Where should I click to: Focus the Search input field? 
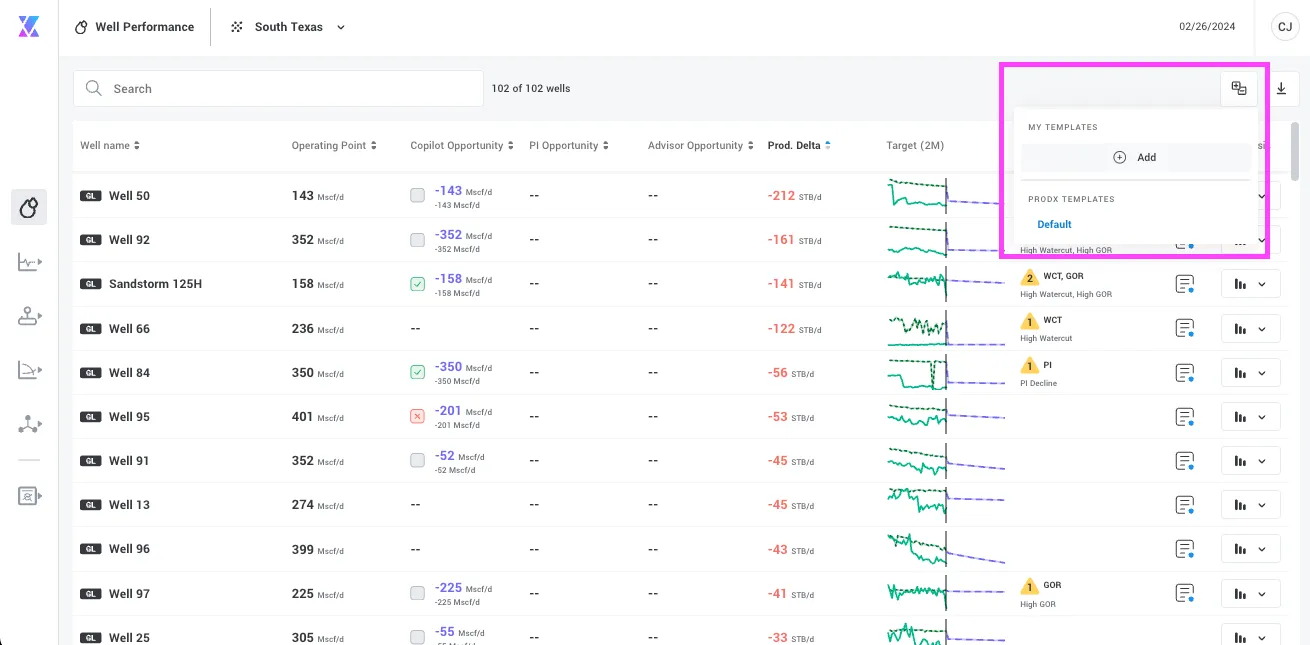pyautogui.click(x=278, y=89)
